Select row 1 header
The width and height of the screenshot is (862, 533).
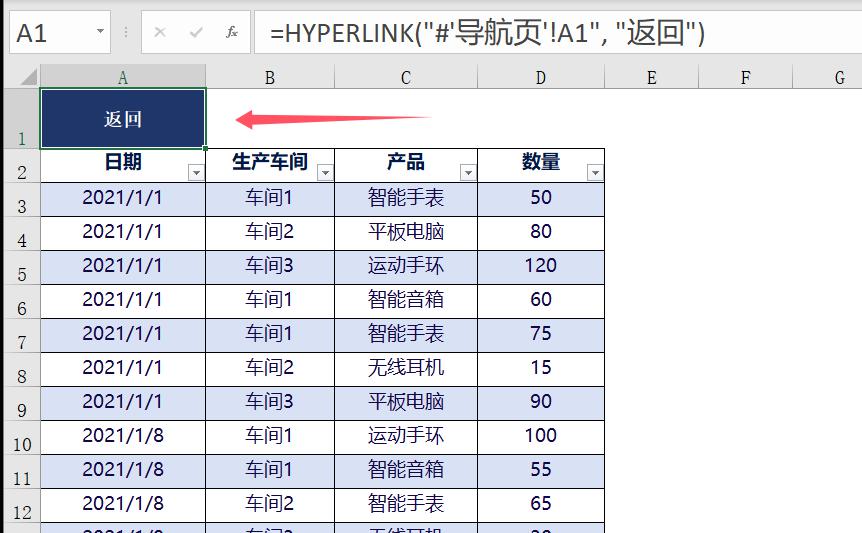tap(22, 118)
